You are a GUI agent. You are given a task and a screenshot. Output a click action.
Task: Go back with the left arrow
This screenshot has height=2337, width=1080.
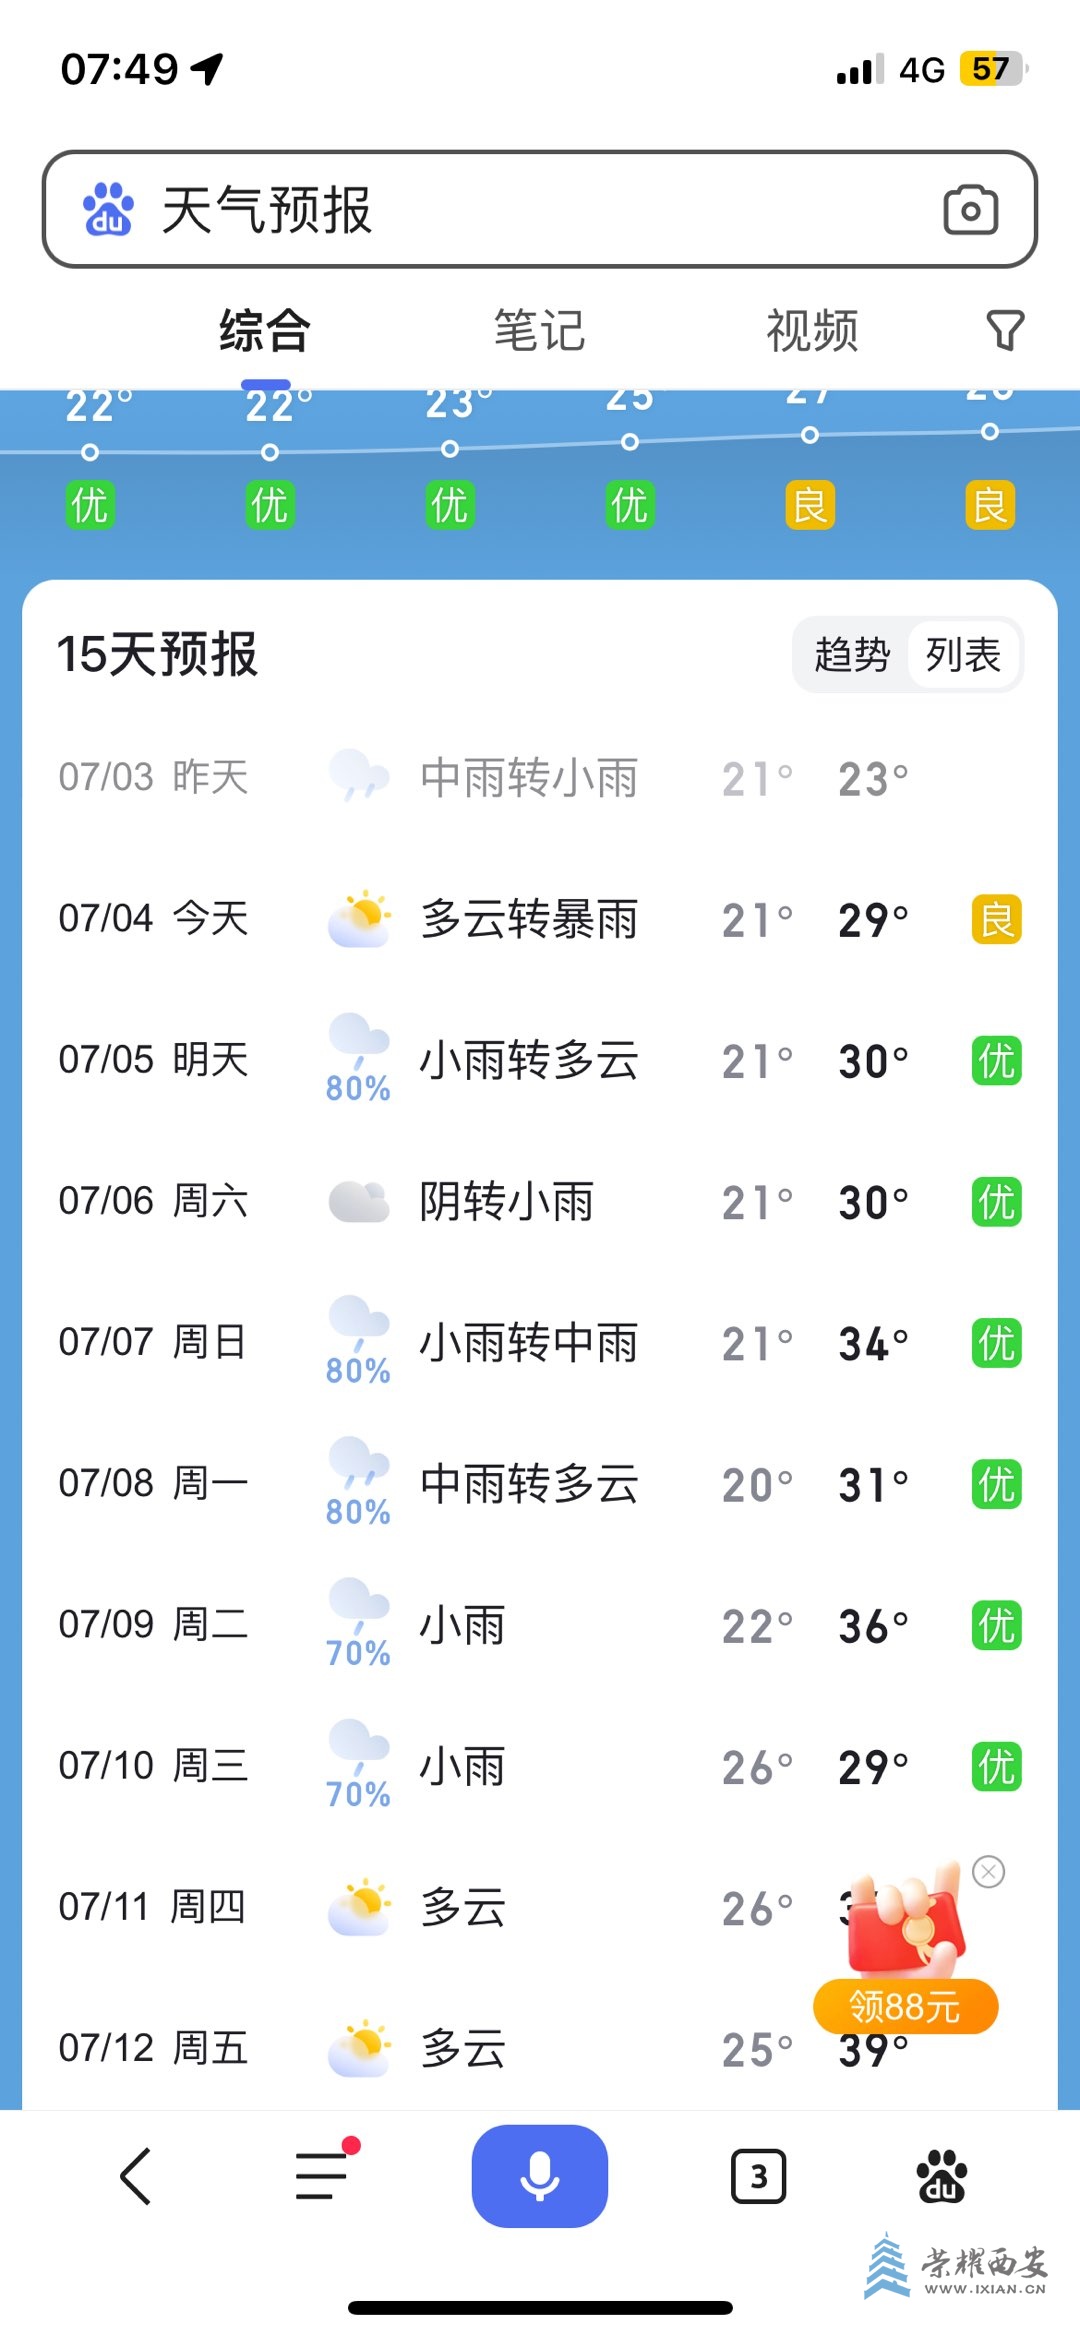135,2176
